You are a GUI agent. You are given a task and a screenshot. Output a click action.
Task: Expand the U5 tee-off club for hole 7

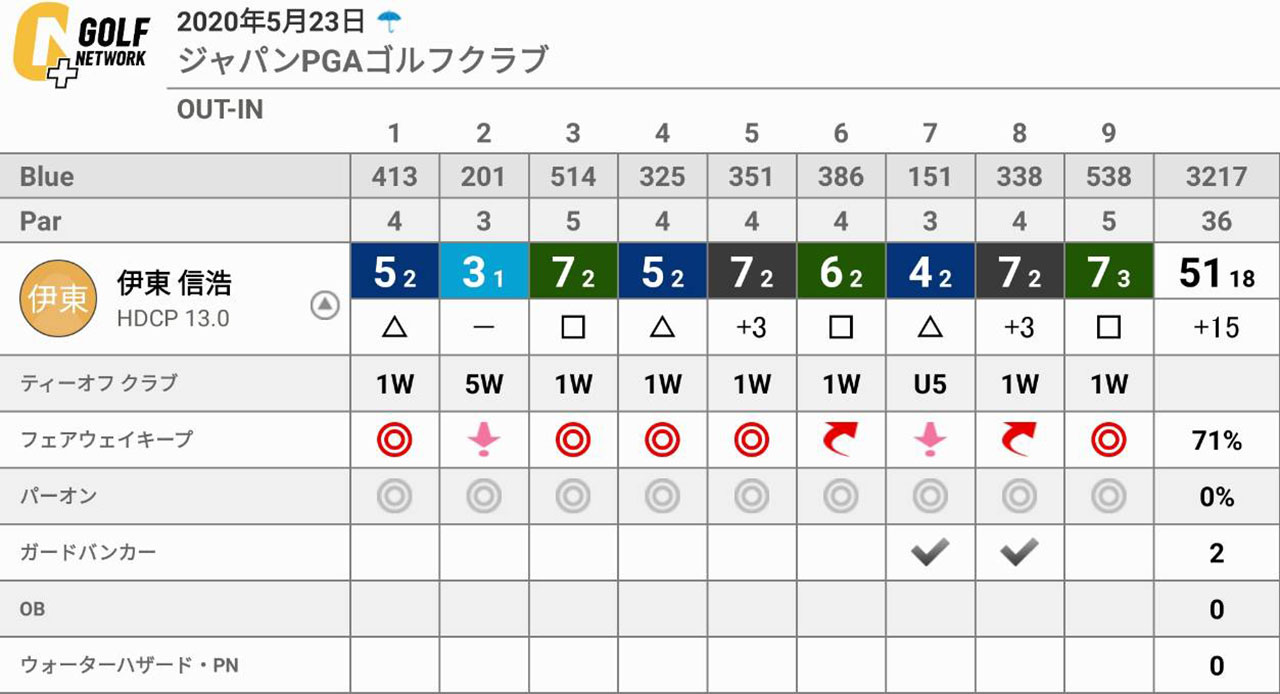tap(930, 384)
